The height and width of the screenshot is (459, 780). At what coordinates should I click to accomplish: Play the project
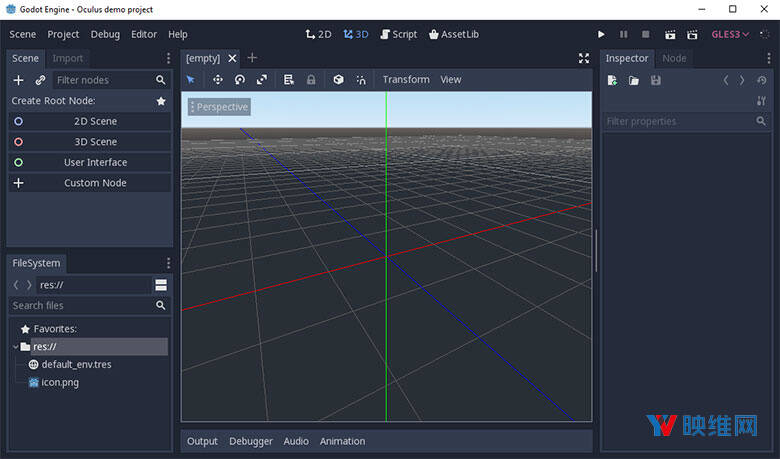click(601, 34)
